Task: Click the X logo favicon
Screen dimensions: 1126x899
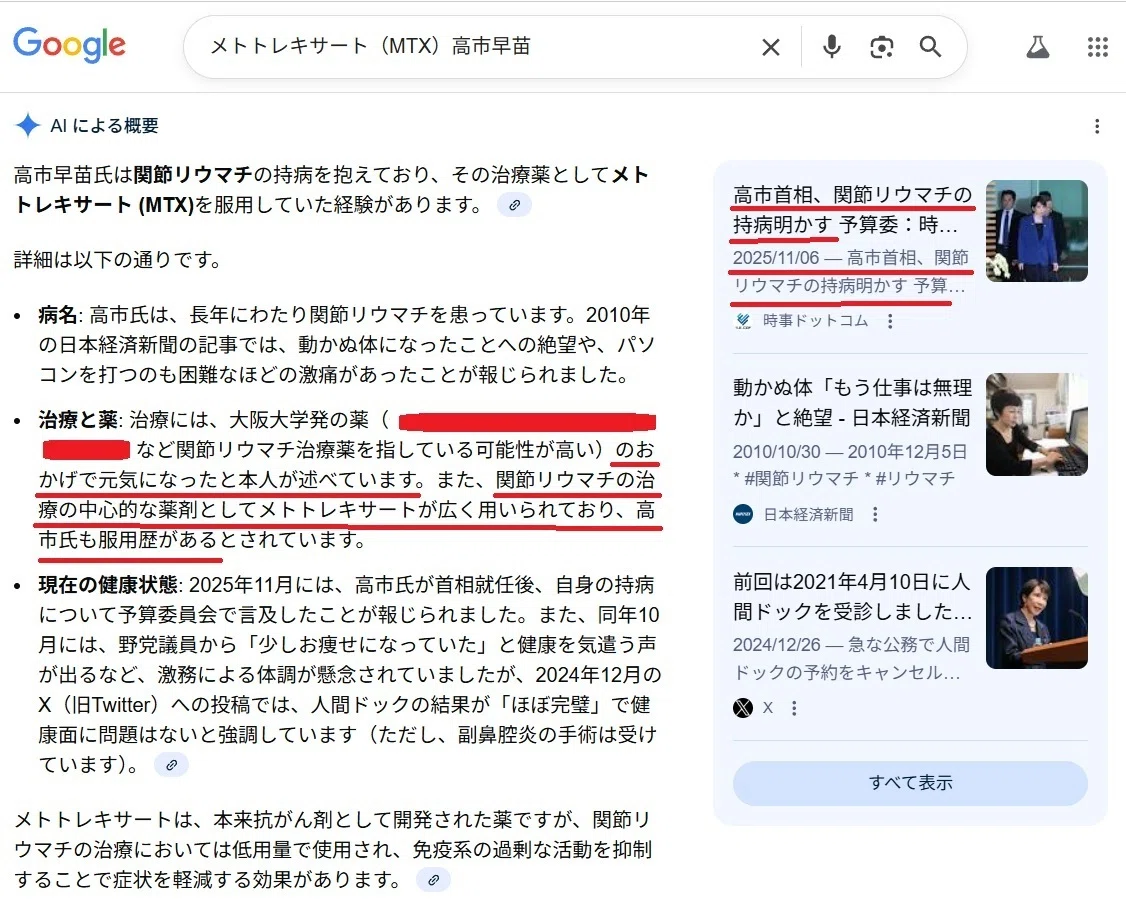Action: click(743, 708)
